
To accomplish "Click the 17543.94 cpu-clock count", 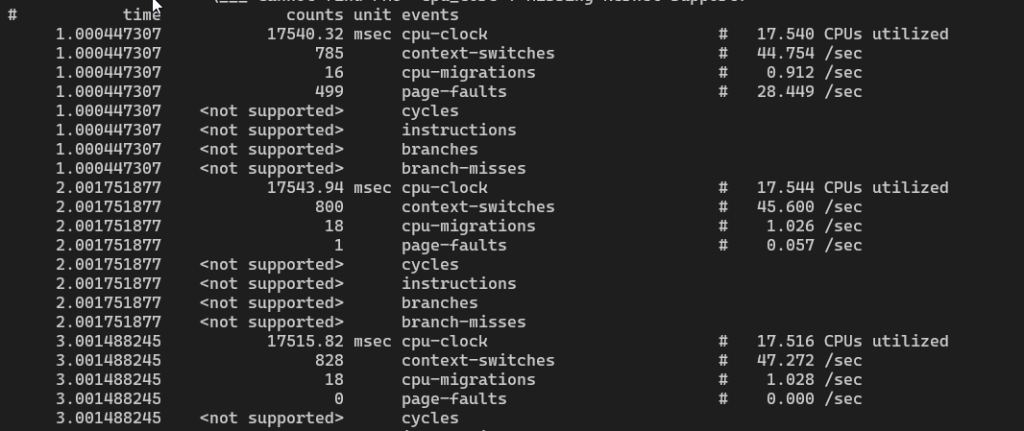I will click(x=305, y=187).
